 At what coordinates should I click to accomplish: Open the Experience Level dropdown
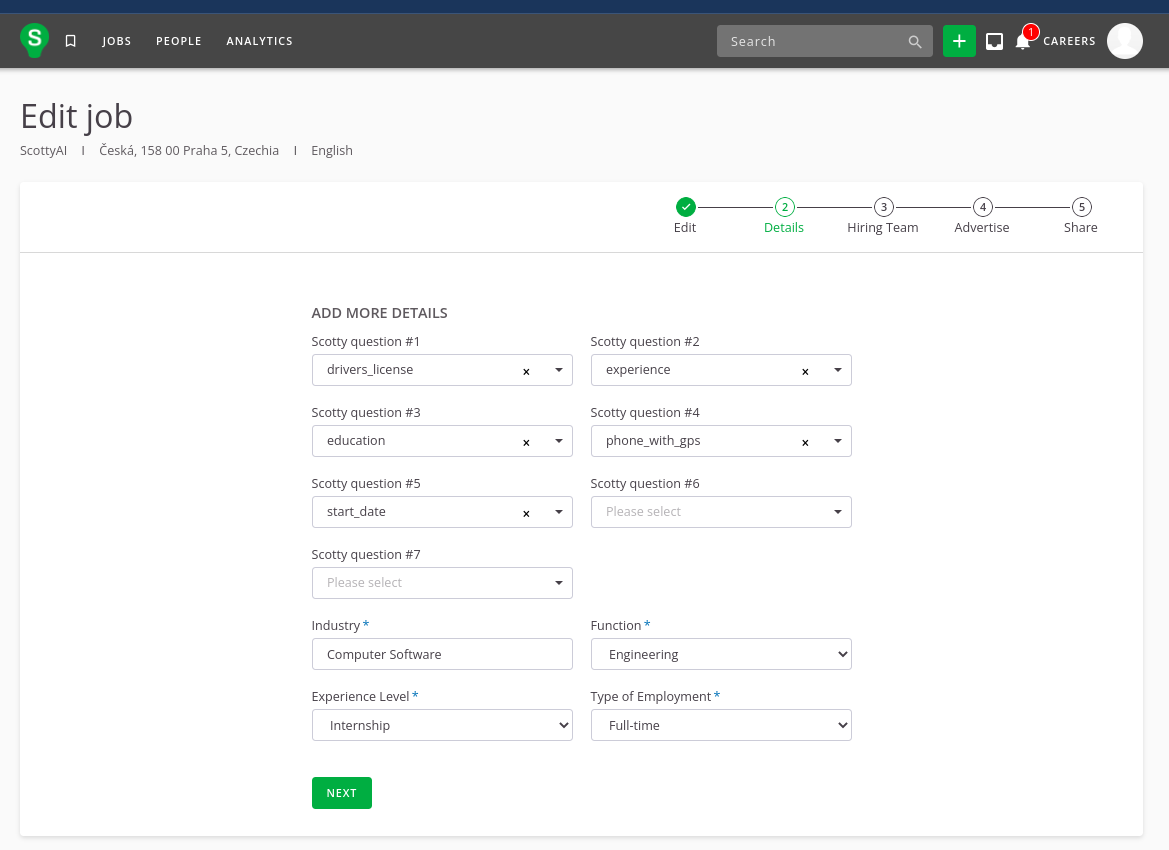coord(442,725)
